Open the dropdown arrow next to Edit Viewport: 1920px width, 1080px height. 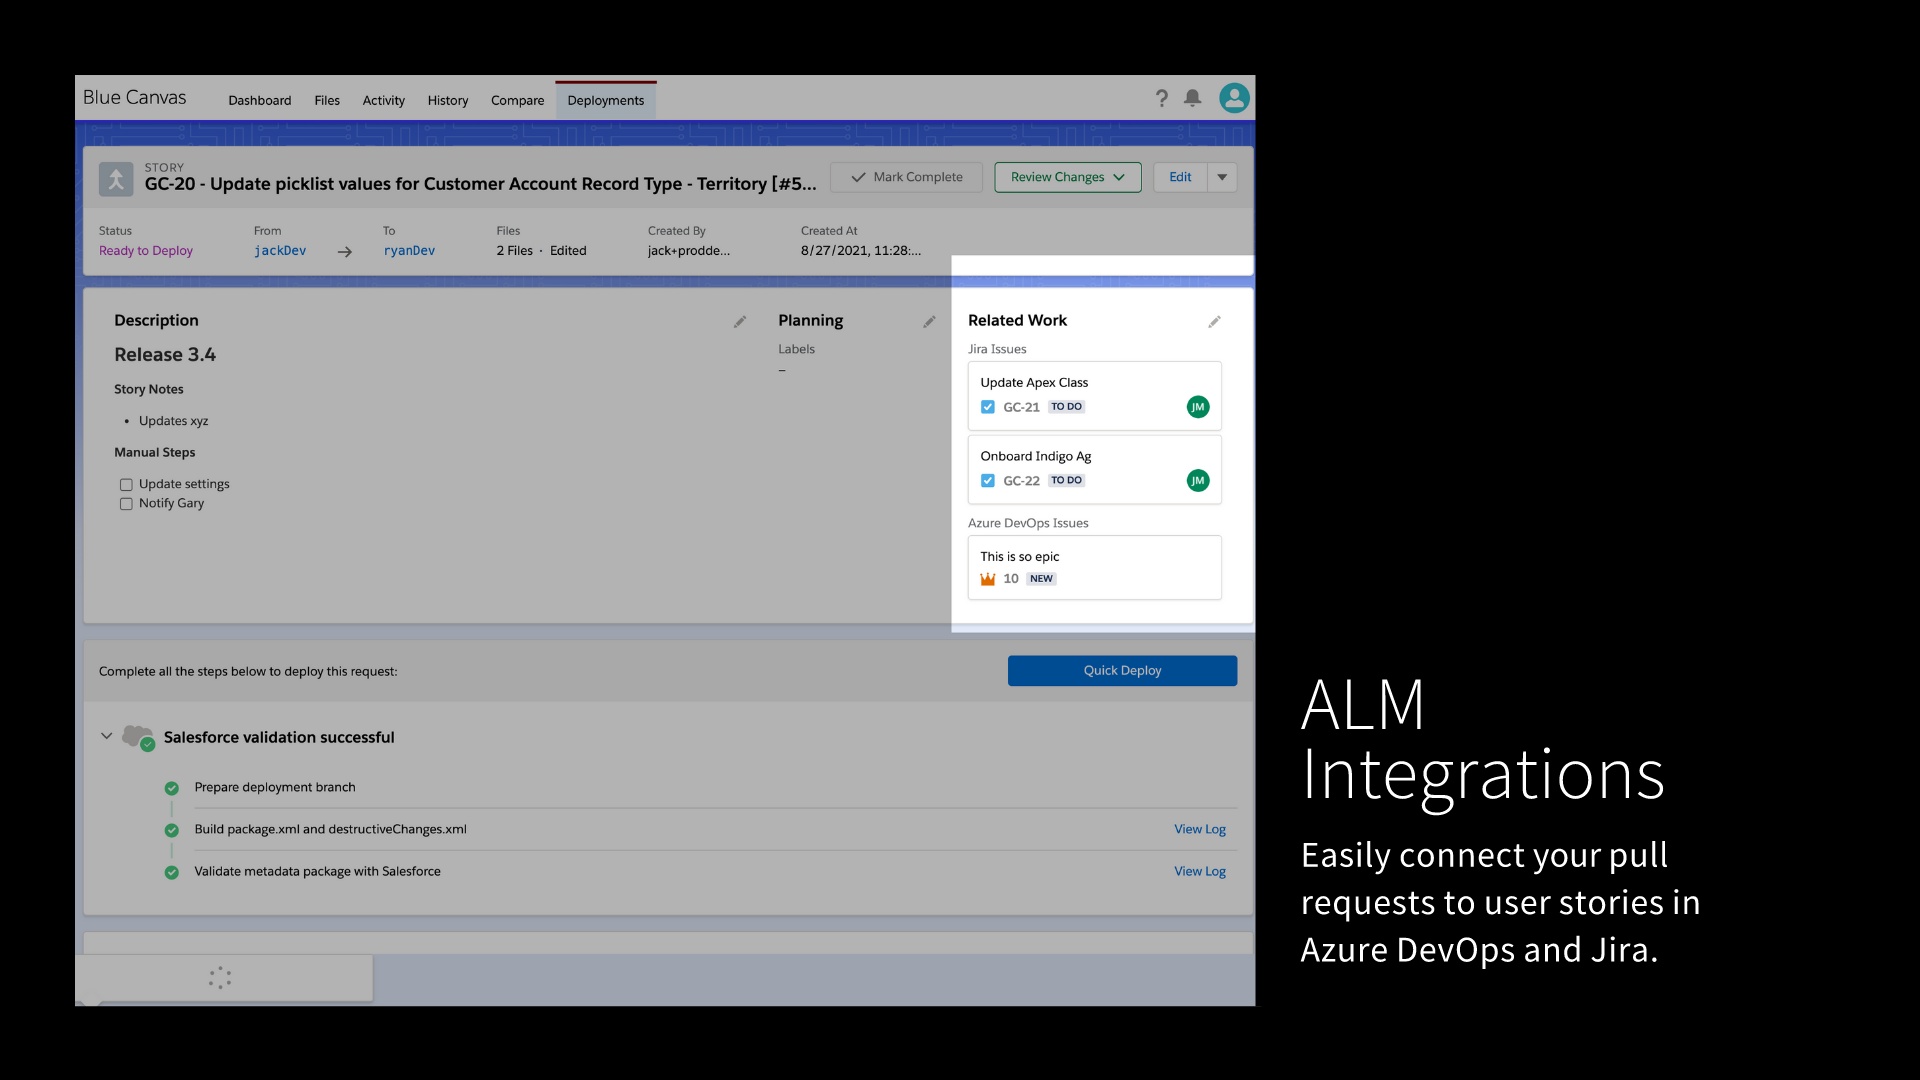1222,177
